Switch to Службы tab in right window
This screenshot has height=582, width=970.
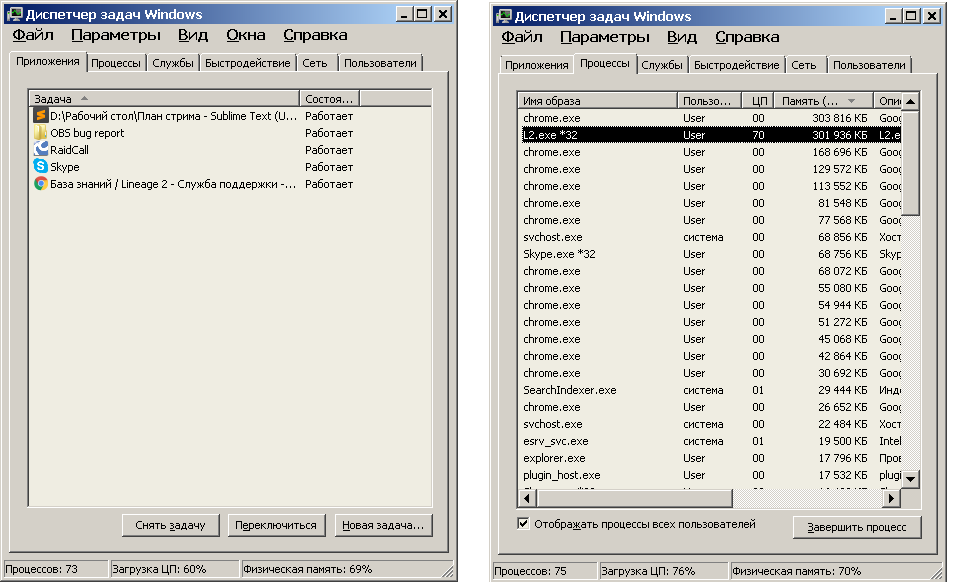[x=661, y=65]
